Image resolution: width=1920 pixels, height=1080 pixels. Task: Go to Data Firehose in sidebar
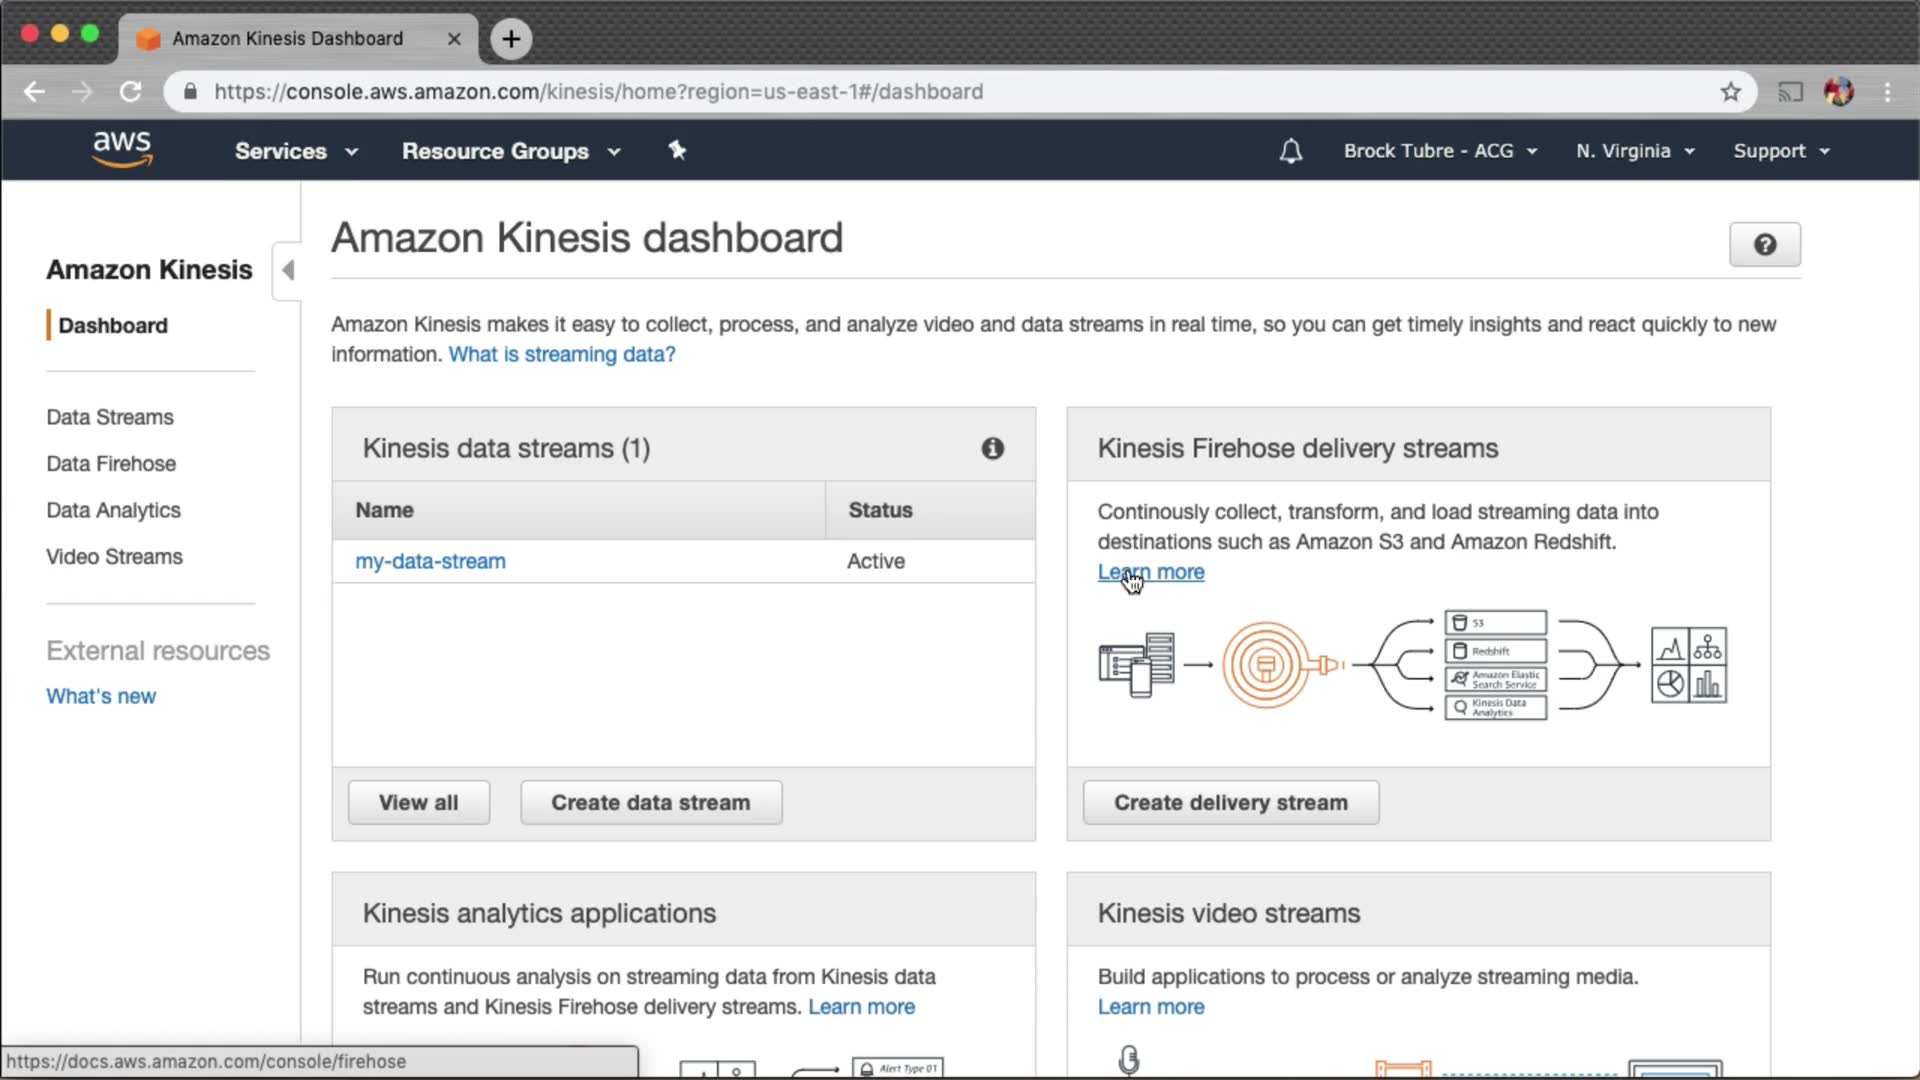point(111,464)
